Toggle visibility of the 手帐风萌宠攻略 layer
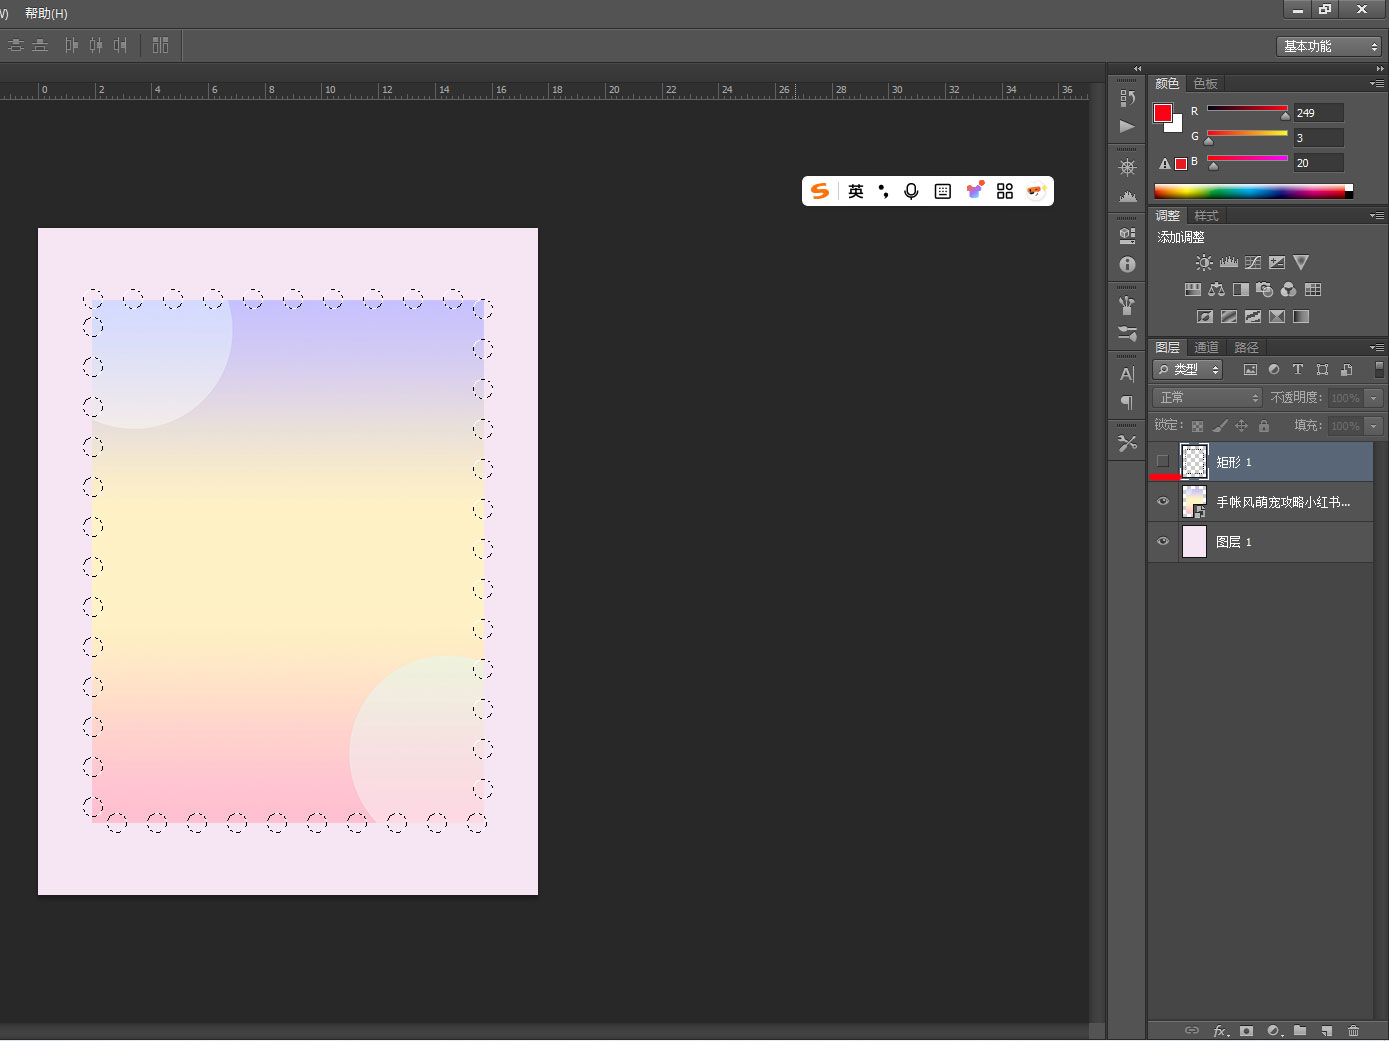Viewport: 1389px width, 1041px height. [x=1162, y=502]
